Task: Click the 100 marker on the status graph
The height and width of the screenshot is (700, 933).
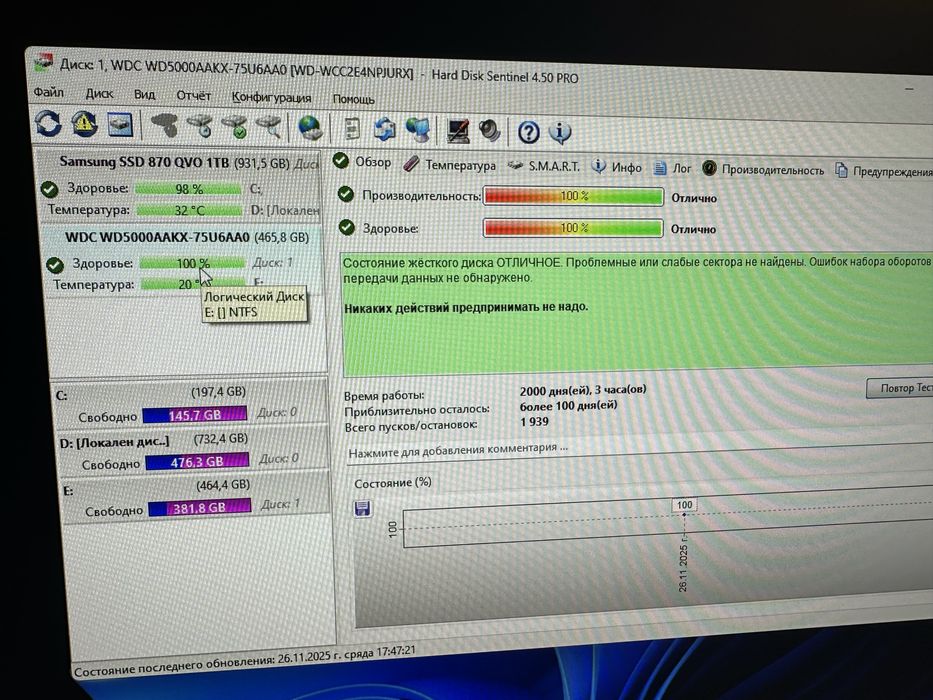Action: coord(684,505)
